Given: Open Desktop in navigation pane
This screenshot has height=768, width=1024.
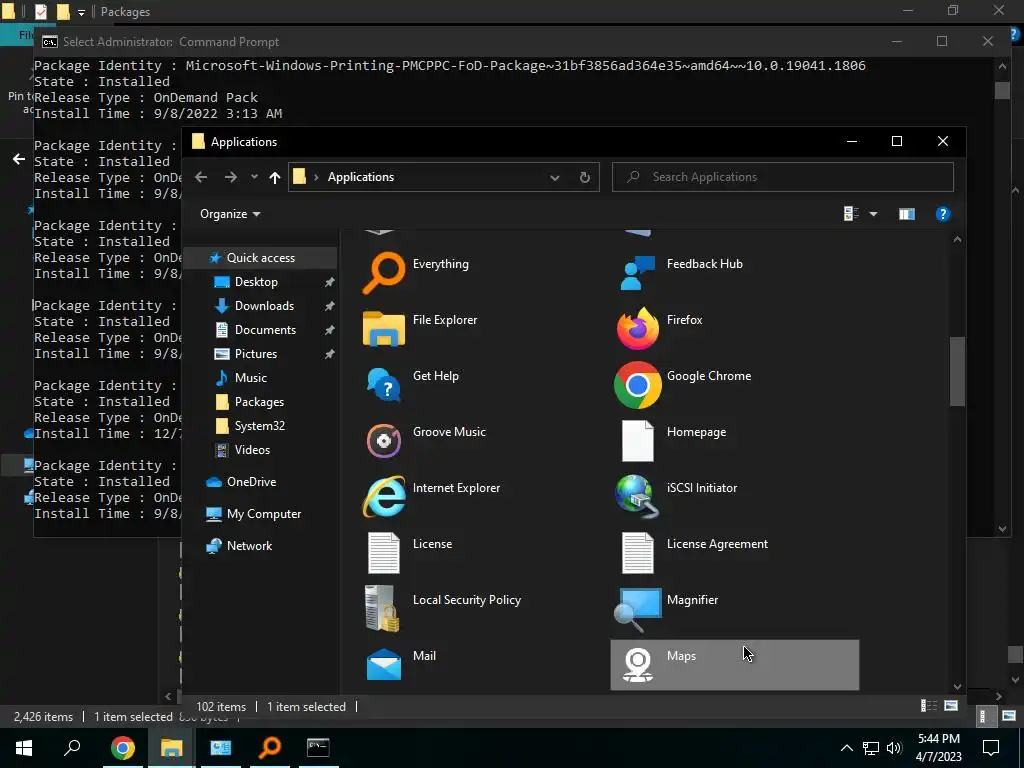Looking at the screenshot, I should [x=256, y=282].
